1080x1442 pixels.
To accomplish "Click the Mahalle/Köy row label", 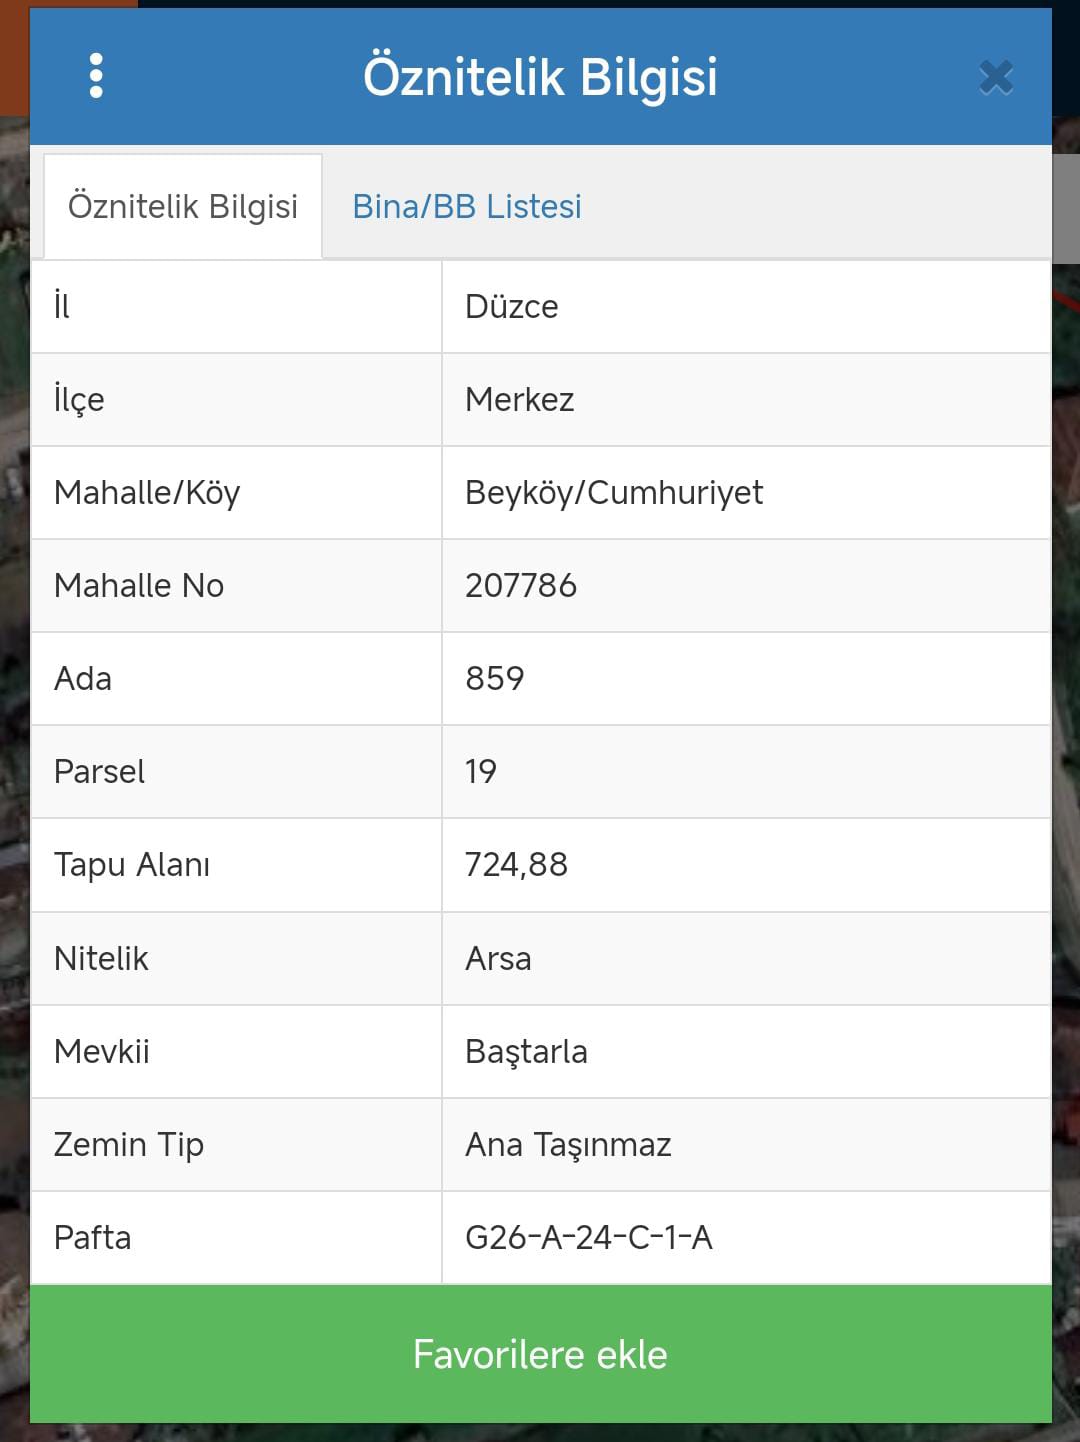I will (147, 493).
